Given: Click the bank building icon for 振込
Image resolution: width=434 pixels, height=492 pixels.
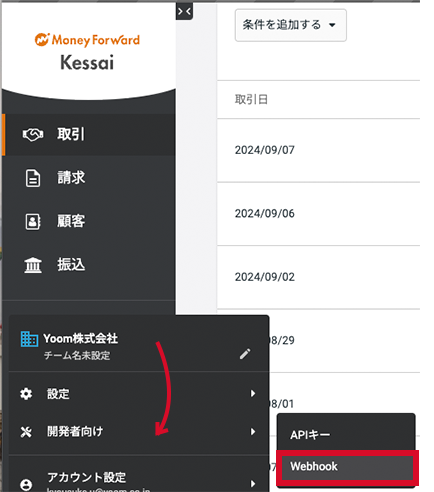Looking at the screenshot, I should pos(33,265).
